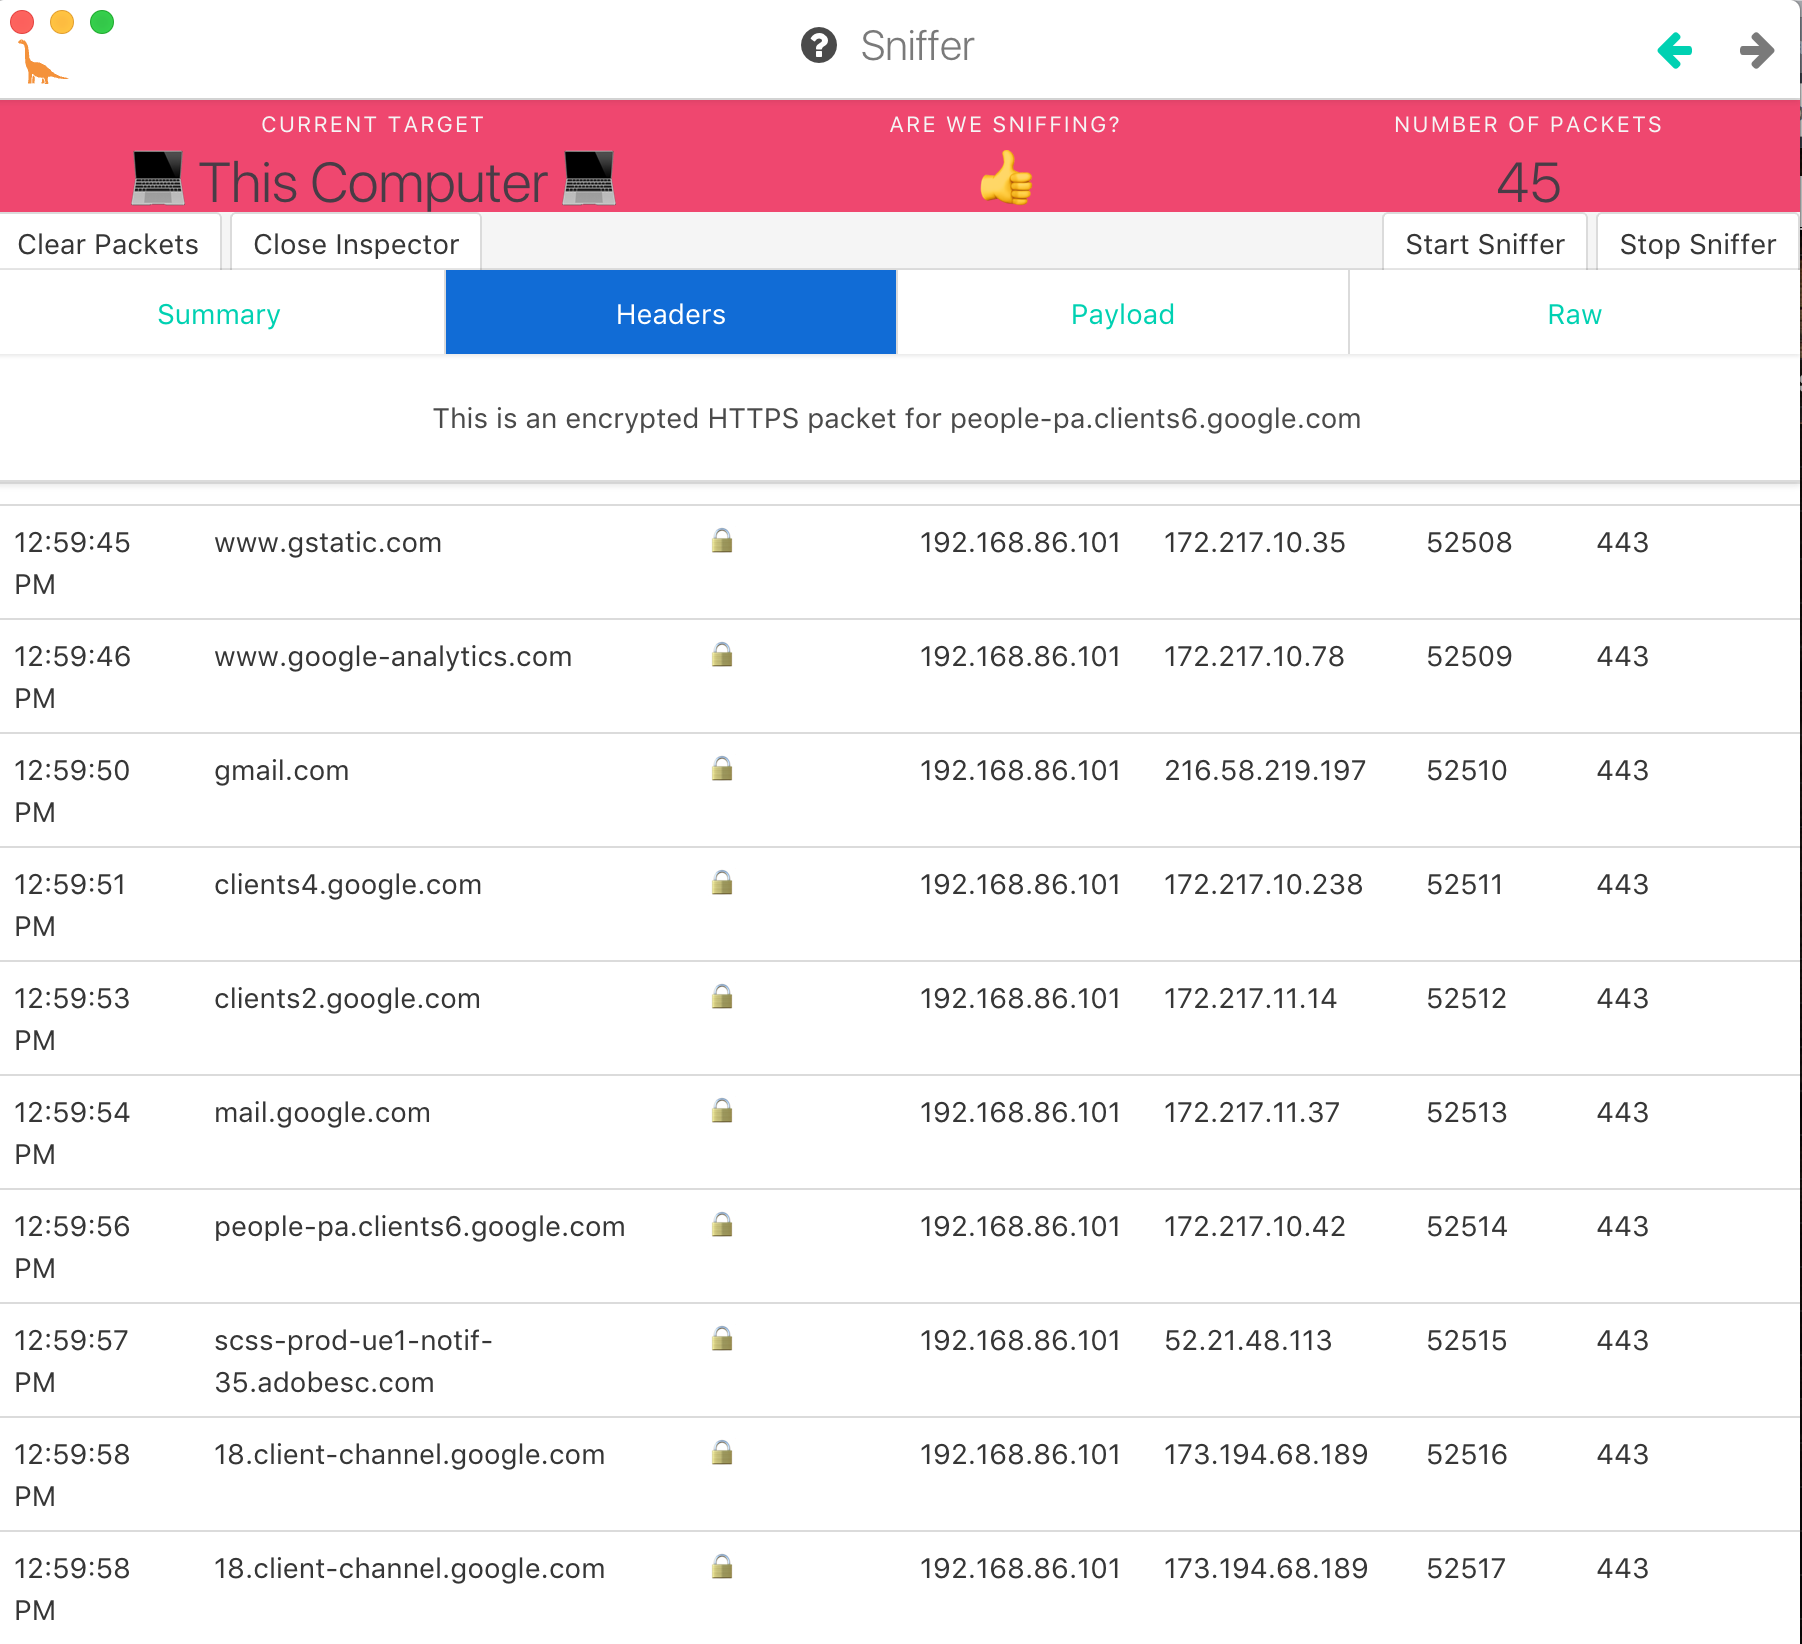Open the Payload tab
The height and width of the screenshot is (1644, 1802).
1123,314
